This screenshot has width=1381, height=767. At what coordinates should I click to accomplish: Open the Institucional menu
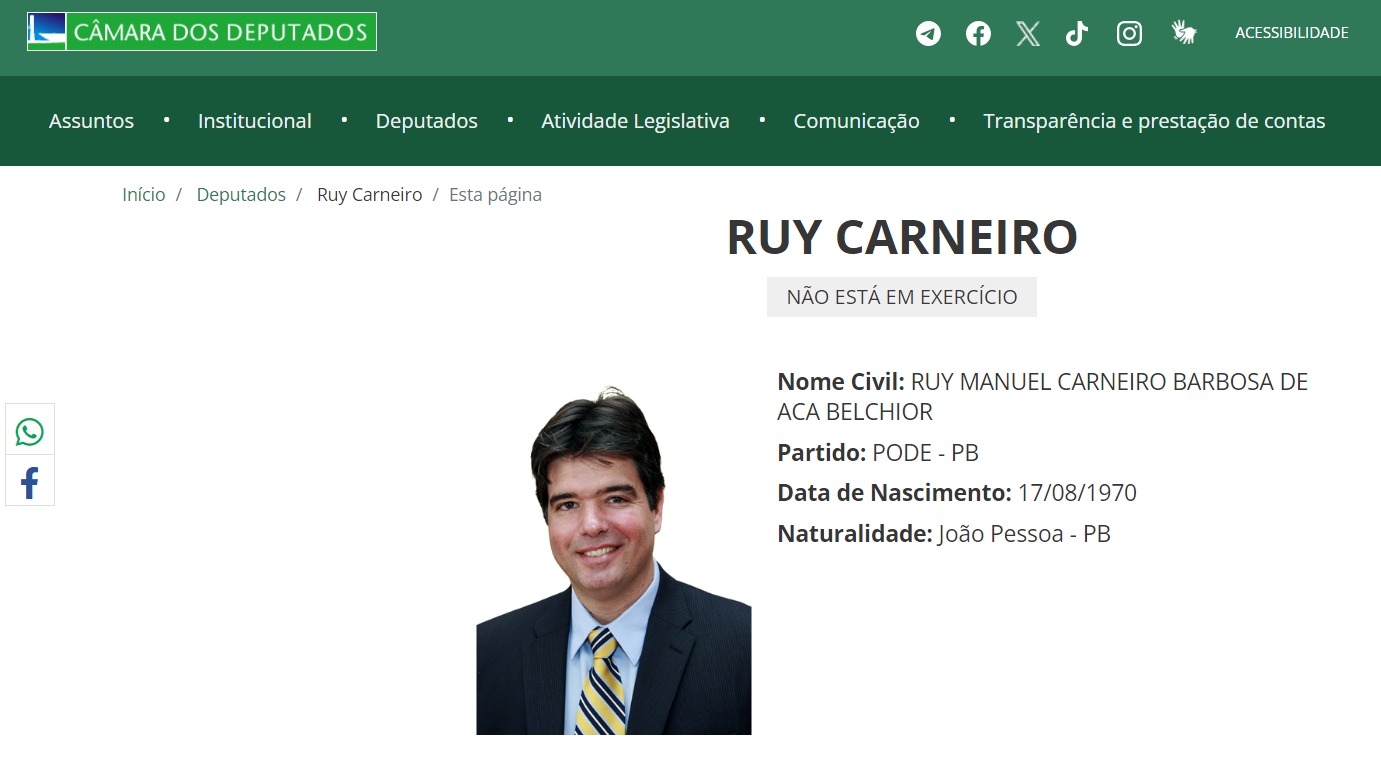point(255,121)
